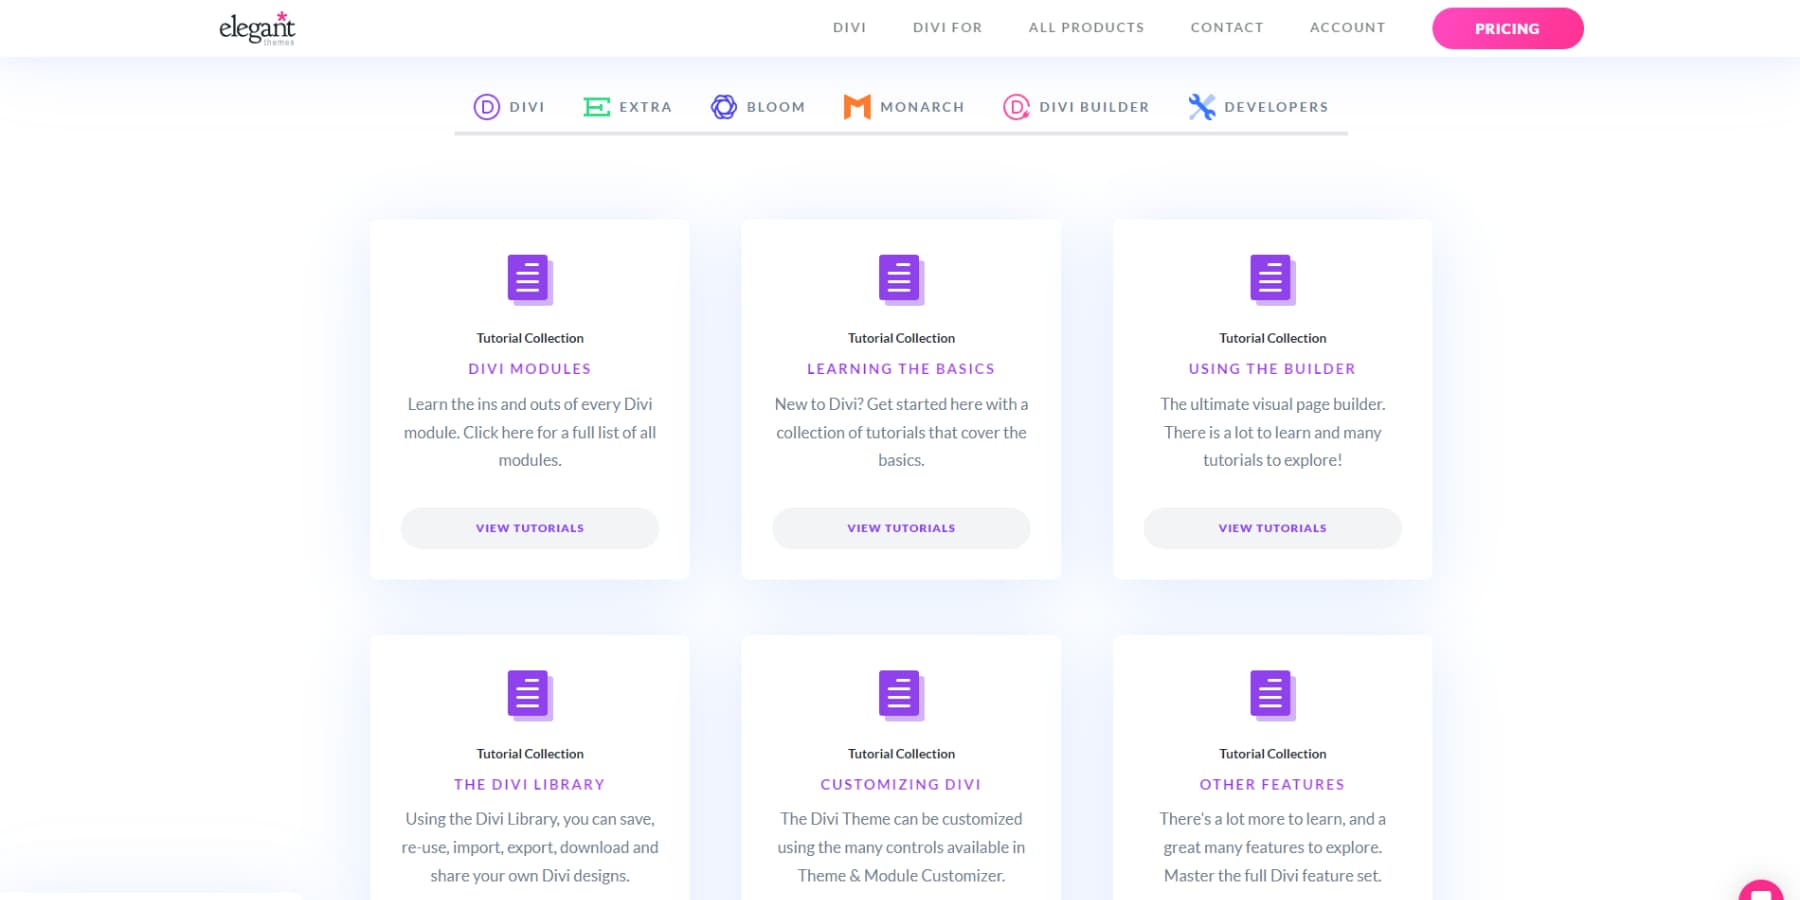The height and width of the screenshot is (900, 1800).
Task: Open the DIVI MODULES collection link
Action: tap(529, 368)
